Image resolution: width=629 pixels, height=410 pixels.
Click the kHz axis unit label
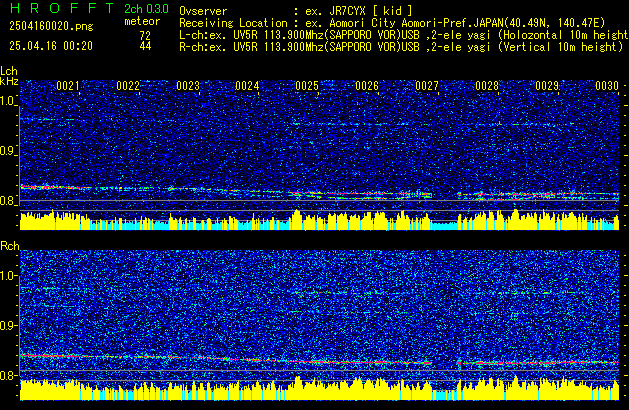tap(9, 81)
